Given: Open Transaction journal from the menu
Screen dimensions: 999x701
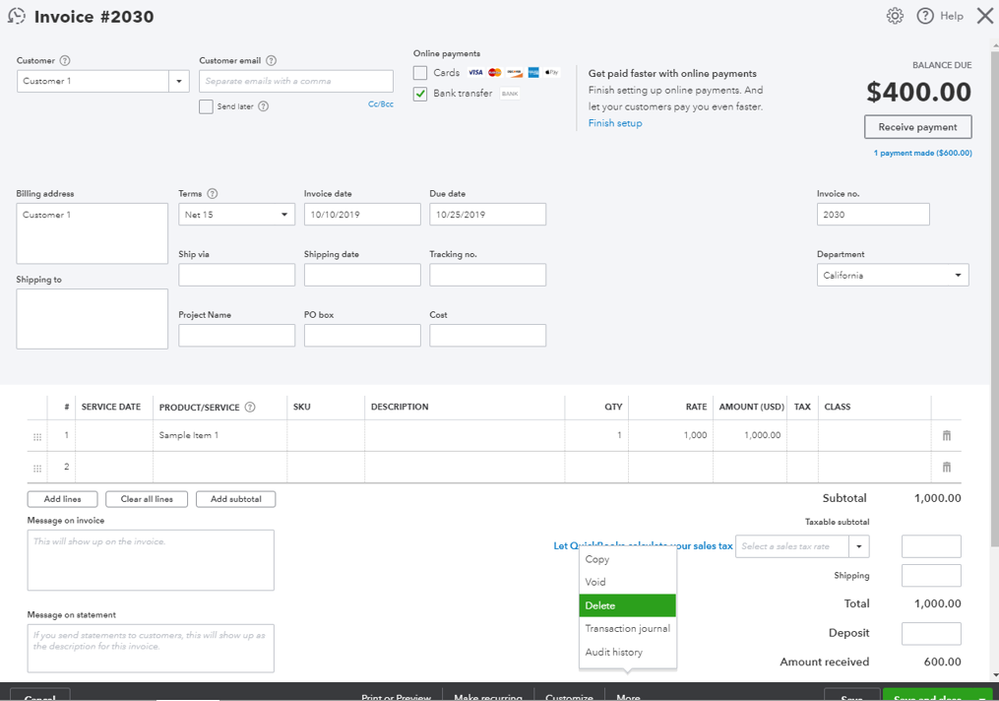Looking at the screenshot, I should pyautogui.click(x=628, y=629).
